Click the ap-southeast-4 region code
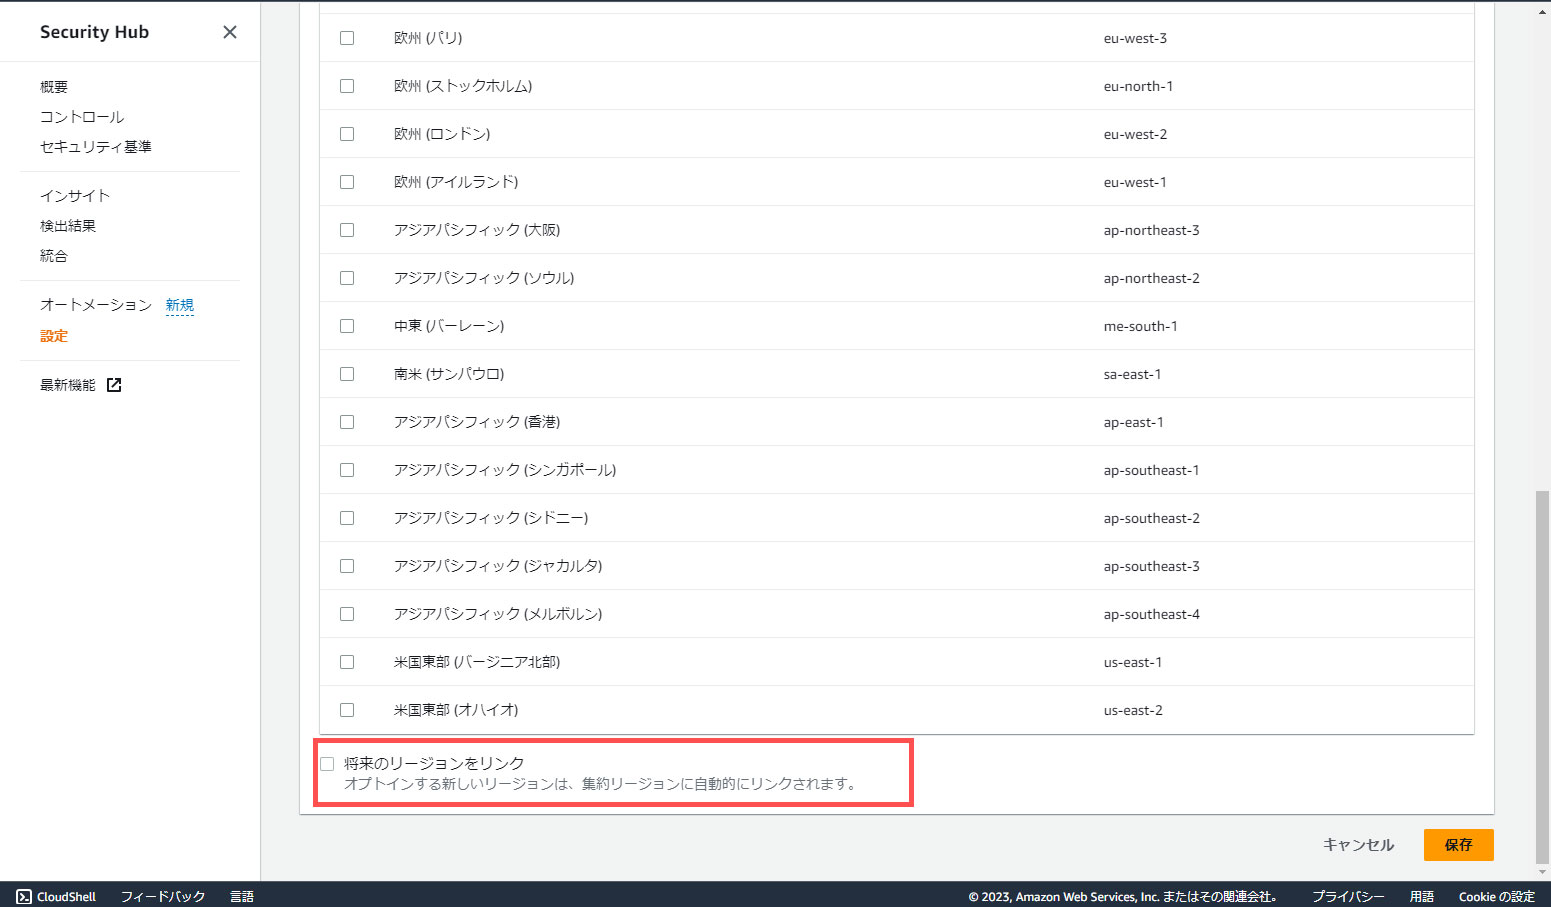Screen dimensions: 1551x907 (x=1152, y=614)
